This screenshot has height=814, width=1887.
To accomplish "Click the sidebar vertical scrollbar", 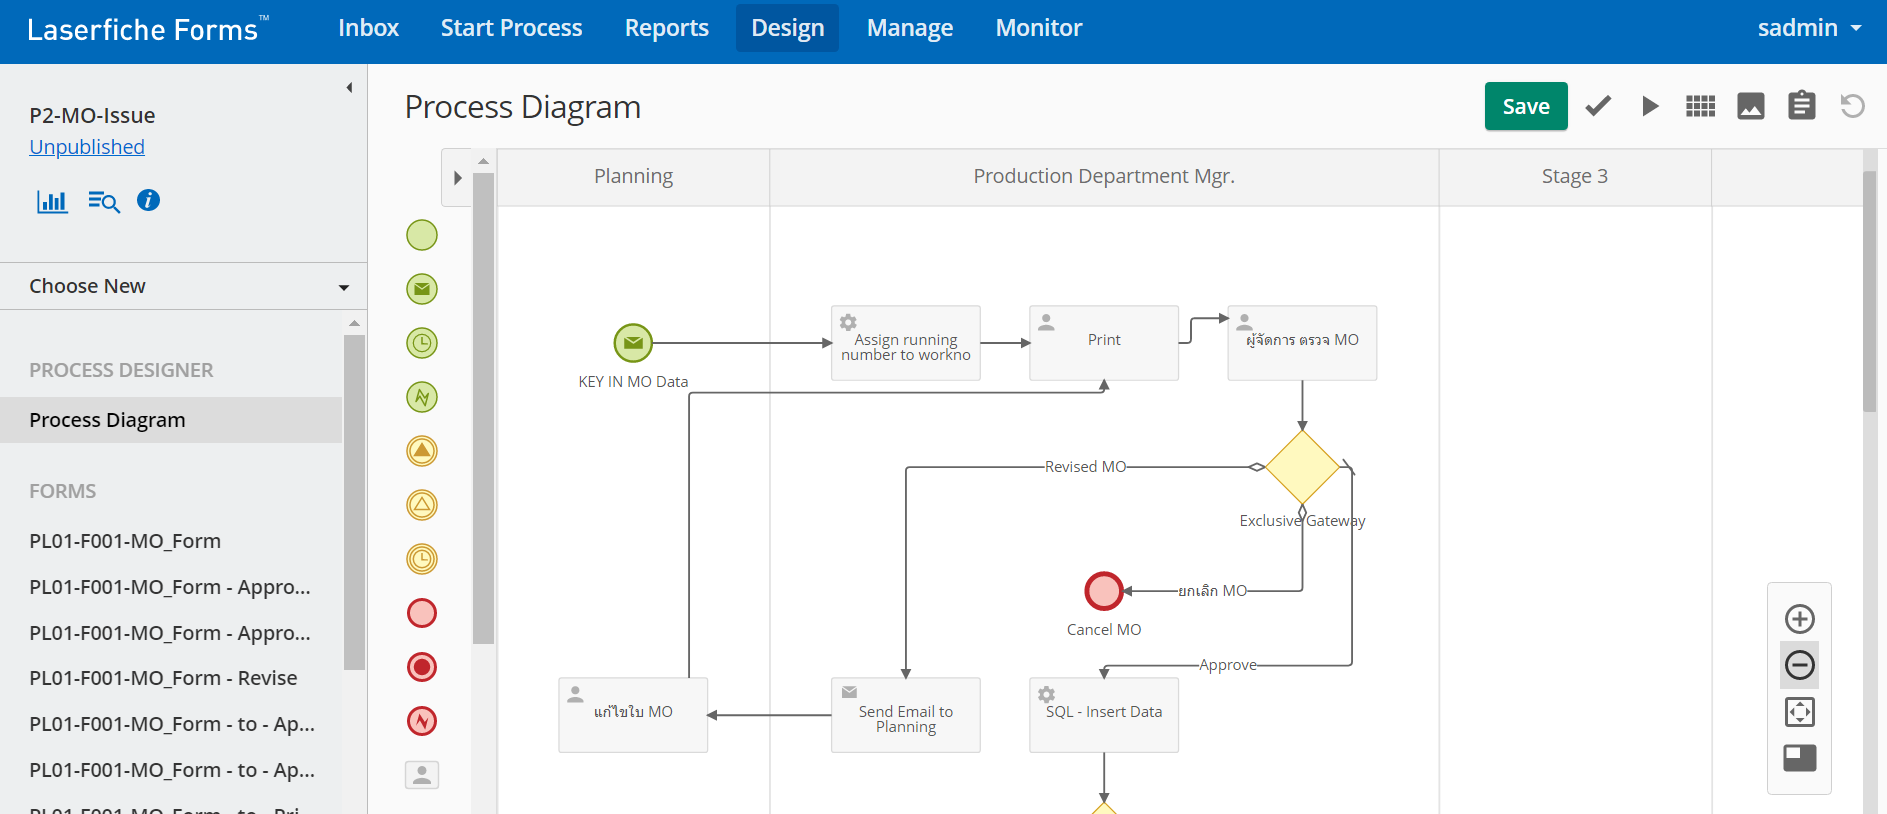I will click(x=354, y=502).
